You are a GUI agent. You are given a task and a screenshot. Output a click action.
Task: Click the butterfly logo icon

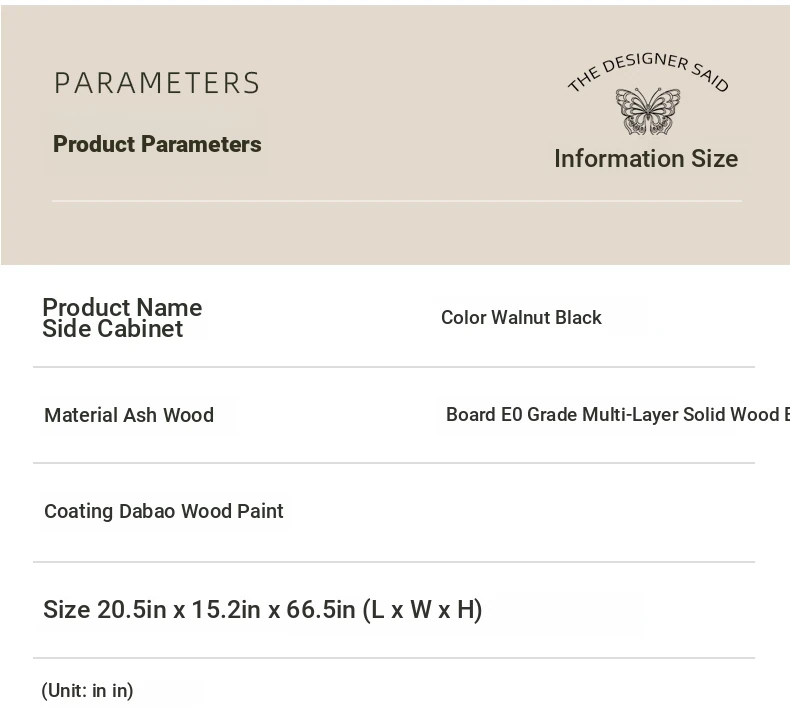[648, 111]
